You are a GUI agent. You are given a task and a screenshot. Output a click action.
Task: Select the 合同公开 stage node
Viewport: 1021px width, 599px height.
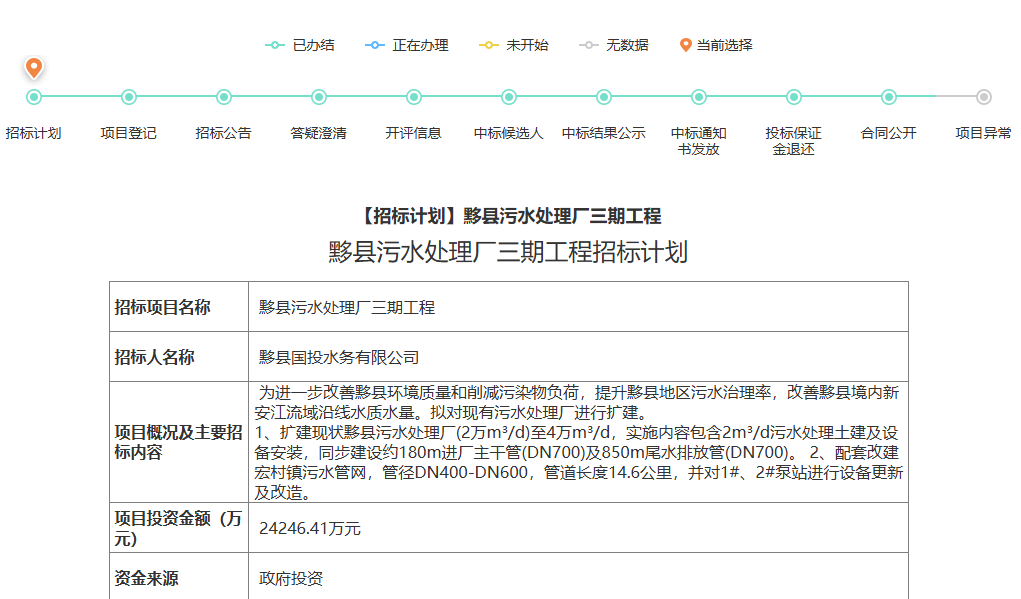(889, 97)
